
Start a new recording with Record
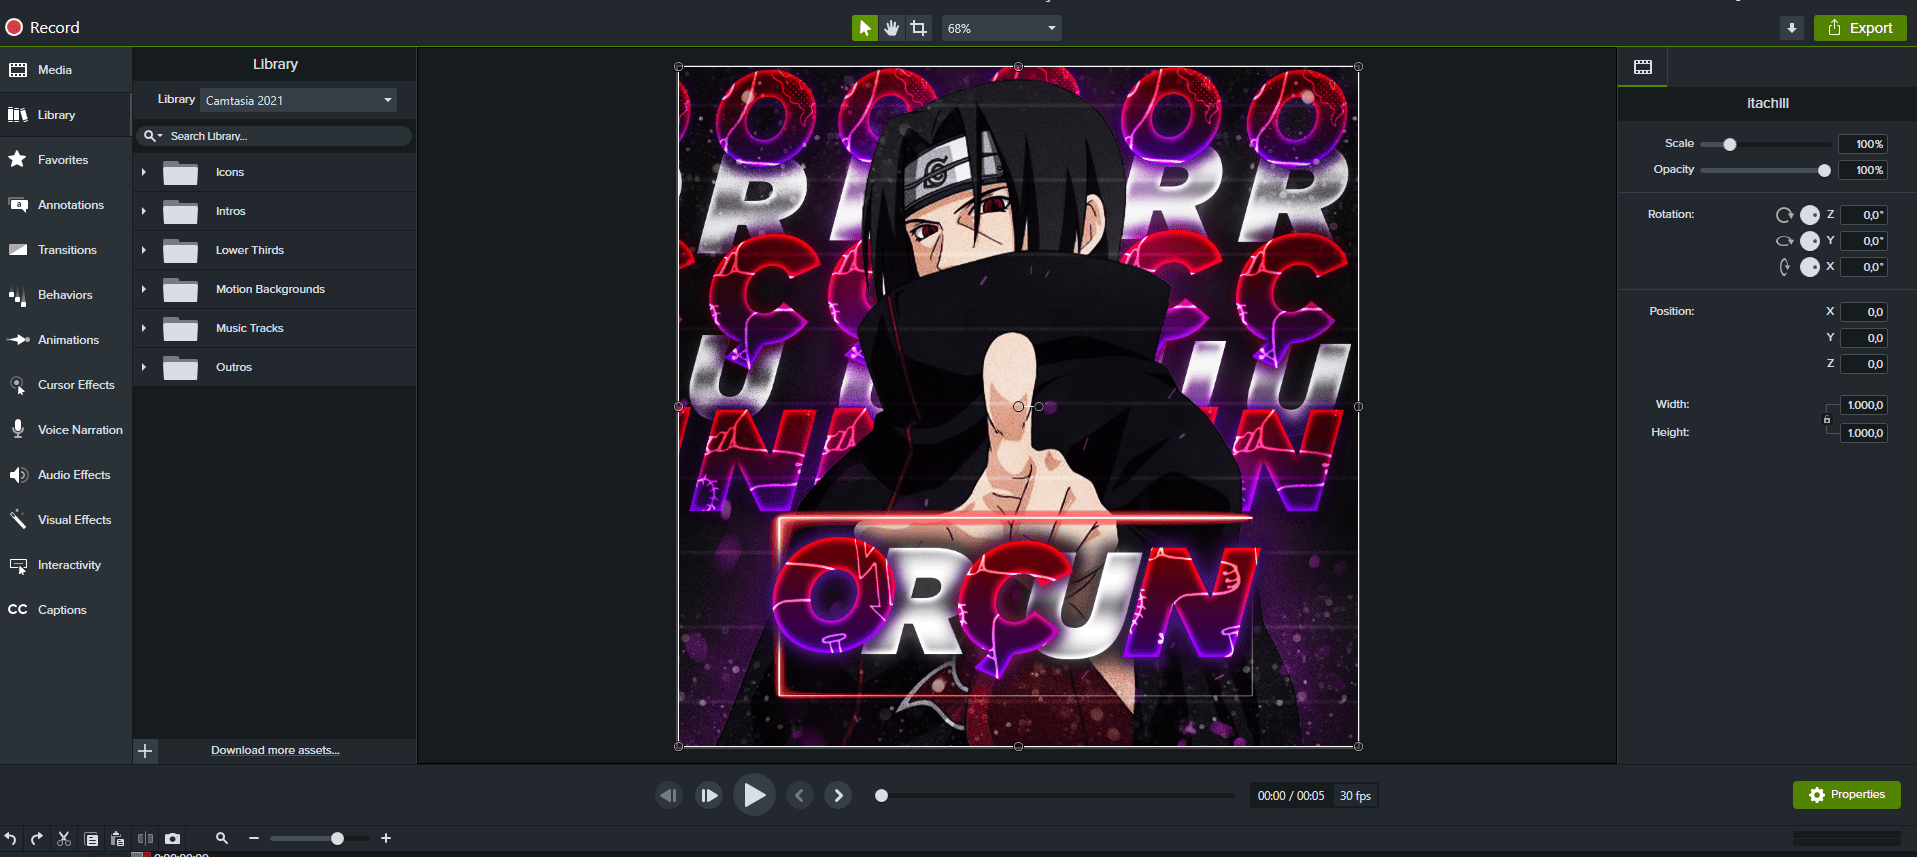coord(43,28)
